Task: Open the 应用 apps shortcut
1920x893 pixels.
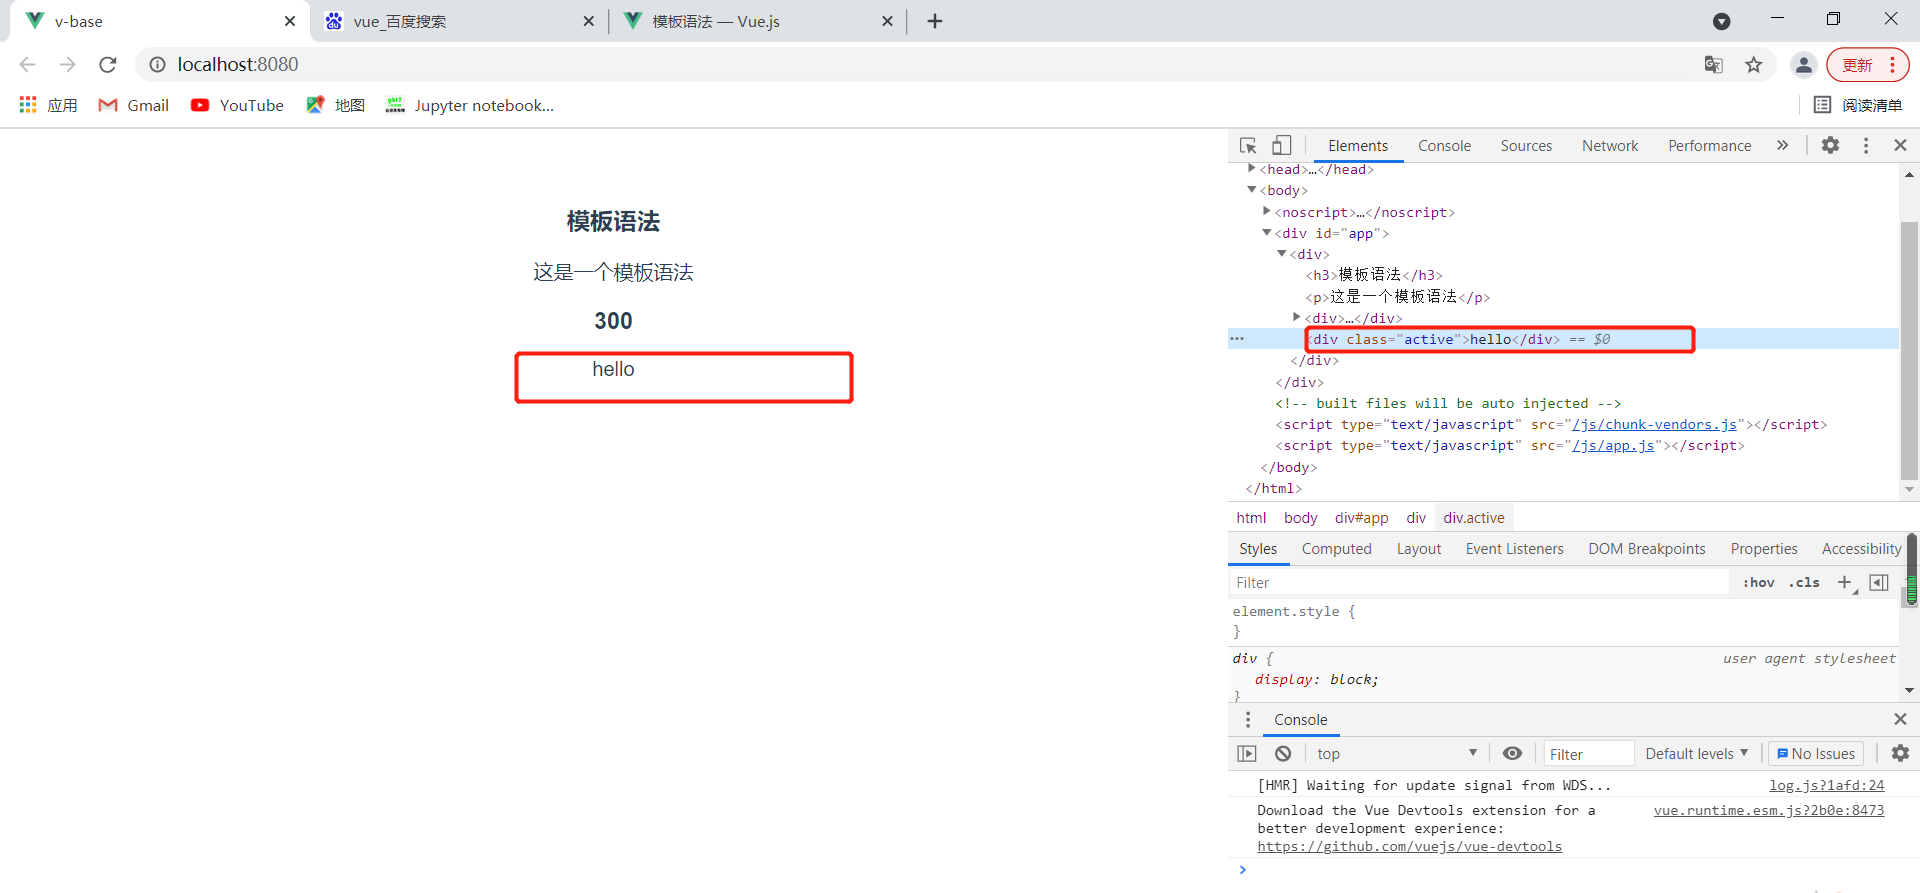Action: [x=48, y=105]
